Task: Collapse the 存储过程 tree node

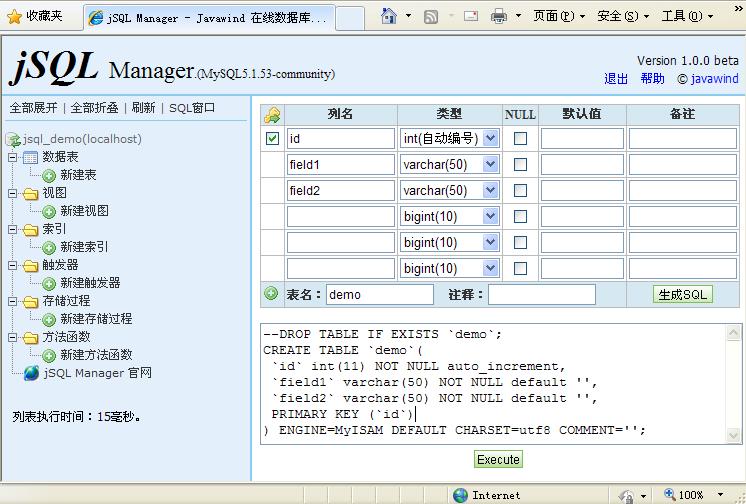Action: point(12,301)
